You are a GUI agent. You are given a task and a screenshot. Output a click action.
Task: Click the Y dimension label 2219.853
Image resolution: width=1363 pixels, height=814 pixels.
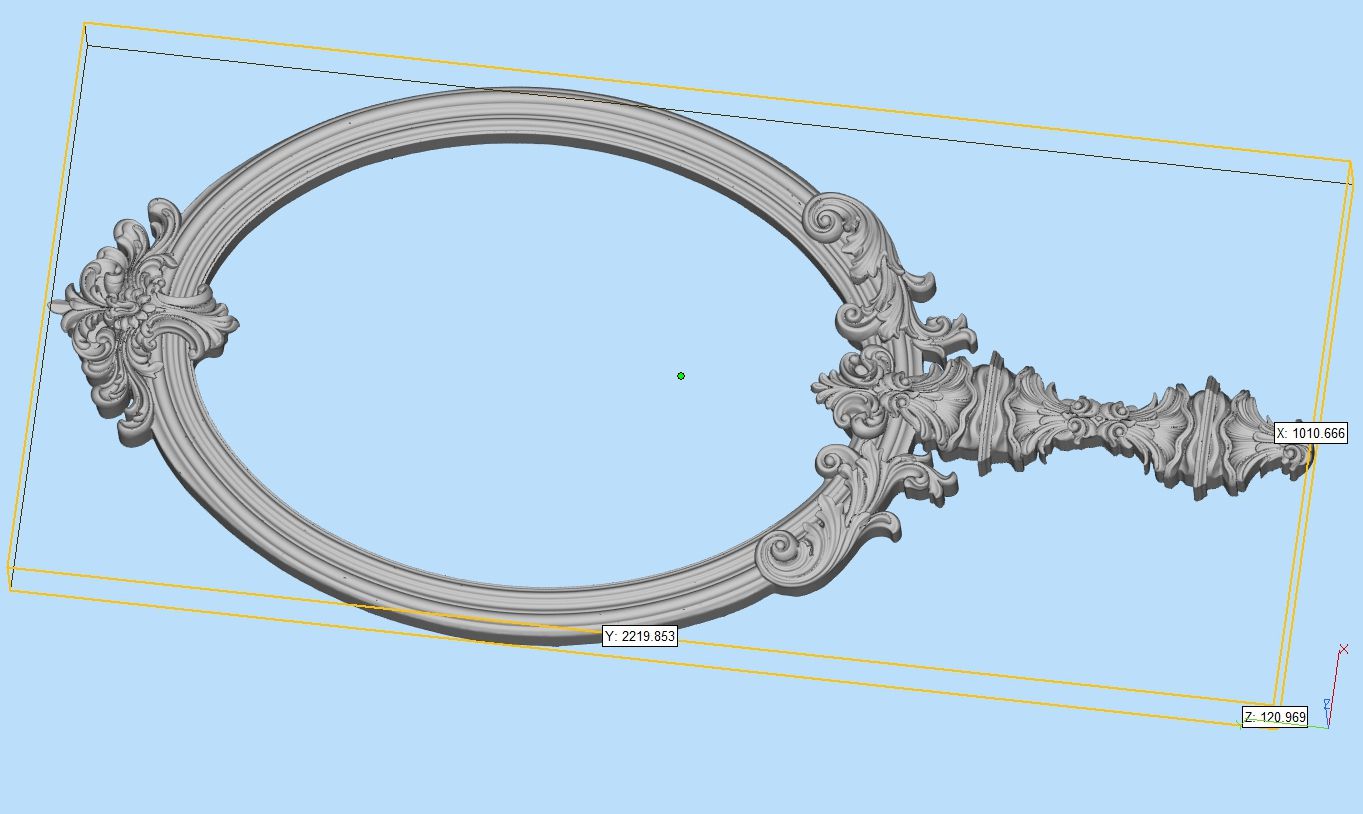coord(640,636)
